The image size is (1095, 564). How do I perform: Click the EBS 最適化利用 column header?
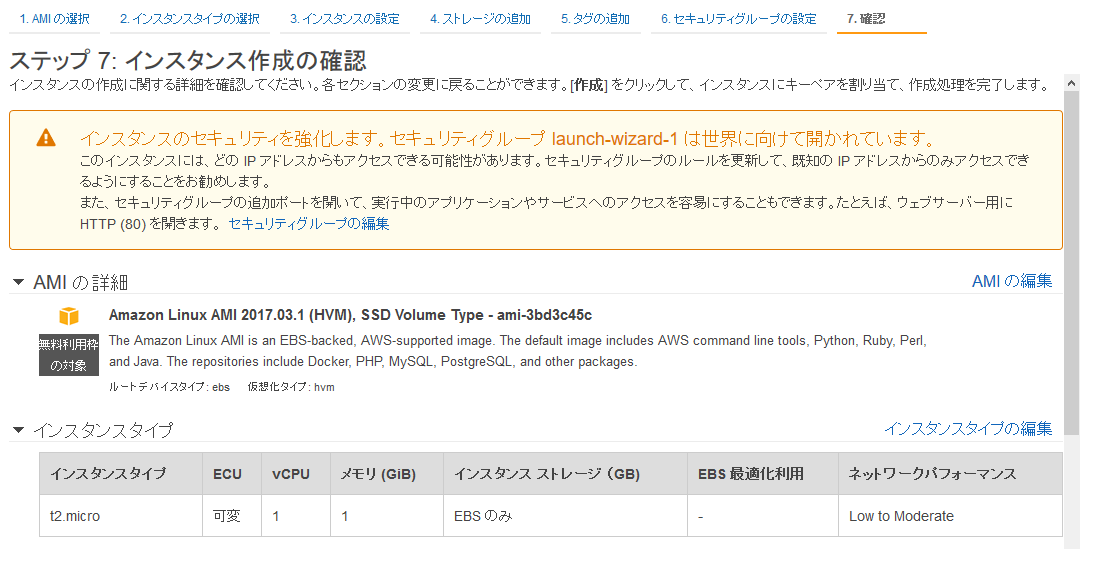pyautogui.click(x=763, y=474)
